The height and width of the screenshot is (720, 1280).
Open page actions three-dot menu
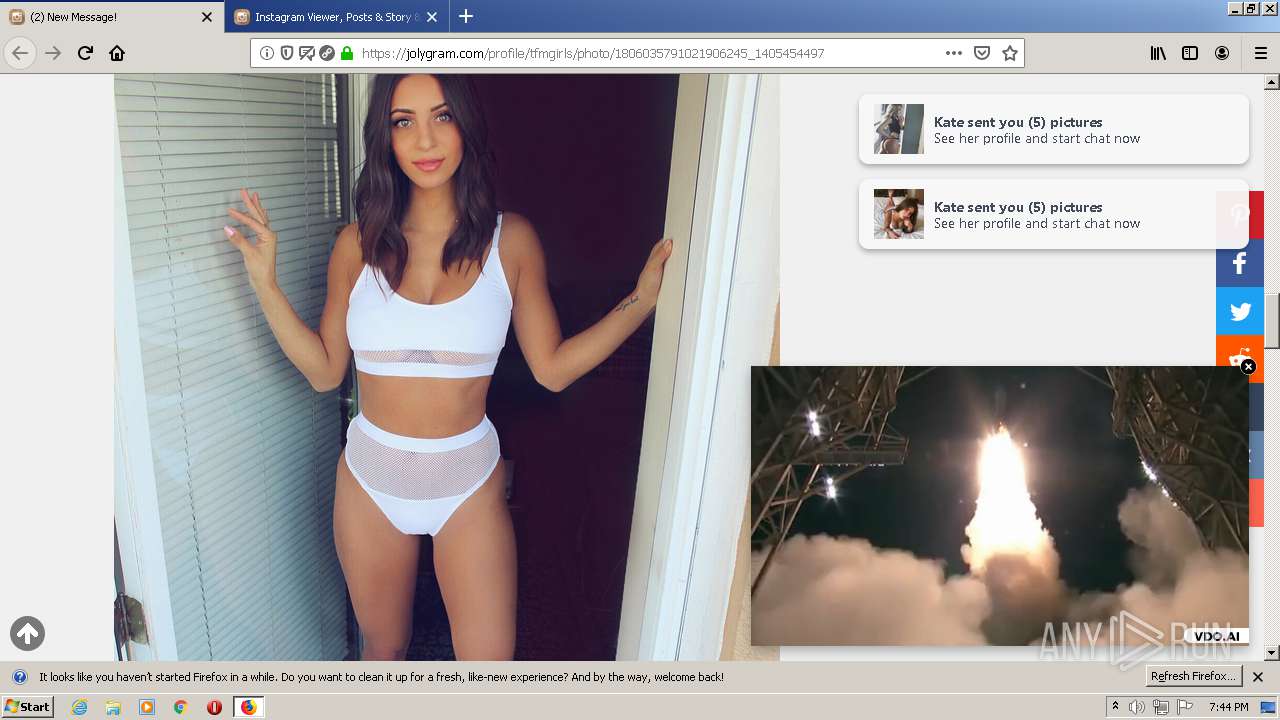tap(954, 53)
